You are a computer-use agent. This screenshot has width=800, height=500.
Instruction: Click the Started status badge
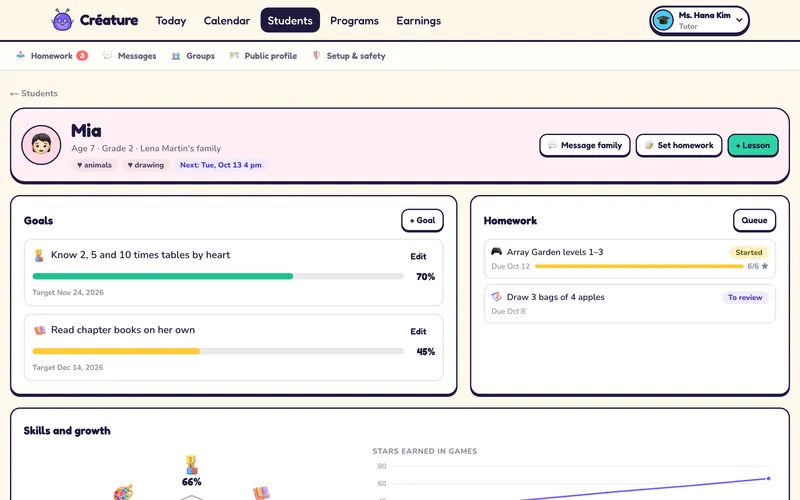click(x=748, y=252)
